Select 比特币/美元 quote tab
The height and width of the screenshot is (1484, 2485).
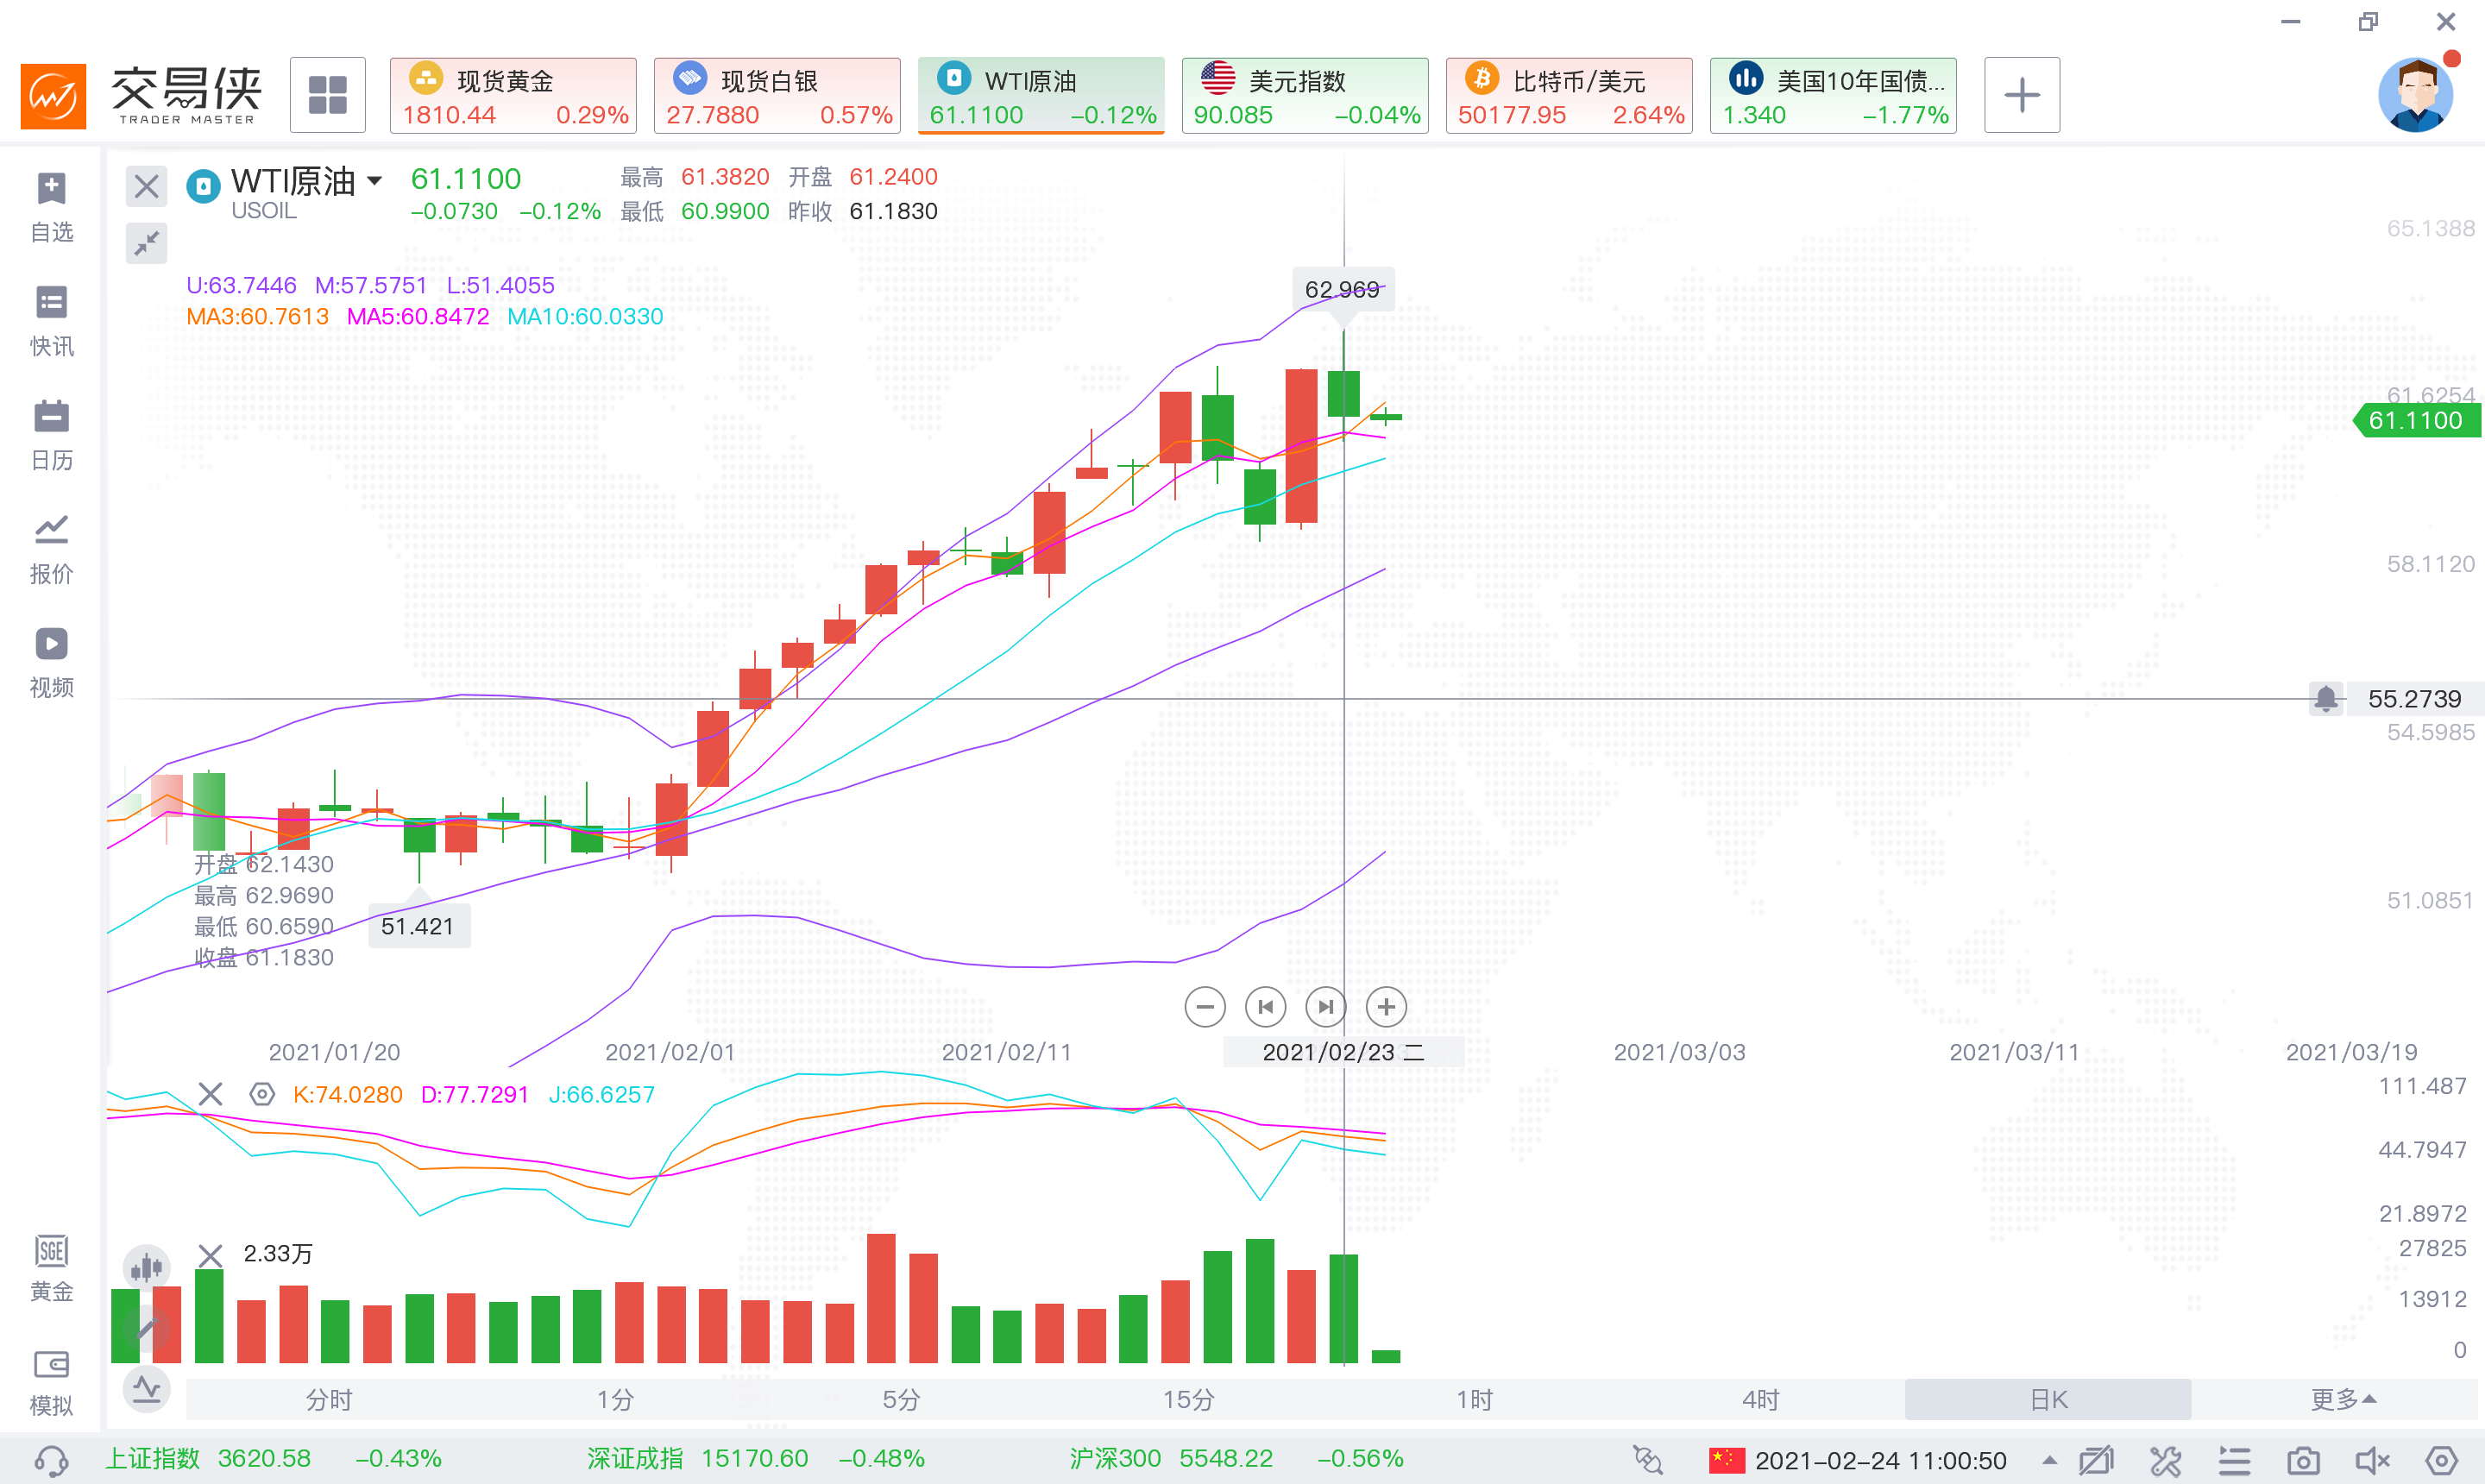coord(1569,95)
